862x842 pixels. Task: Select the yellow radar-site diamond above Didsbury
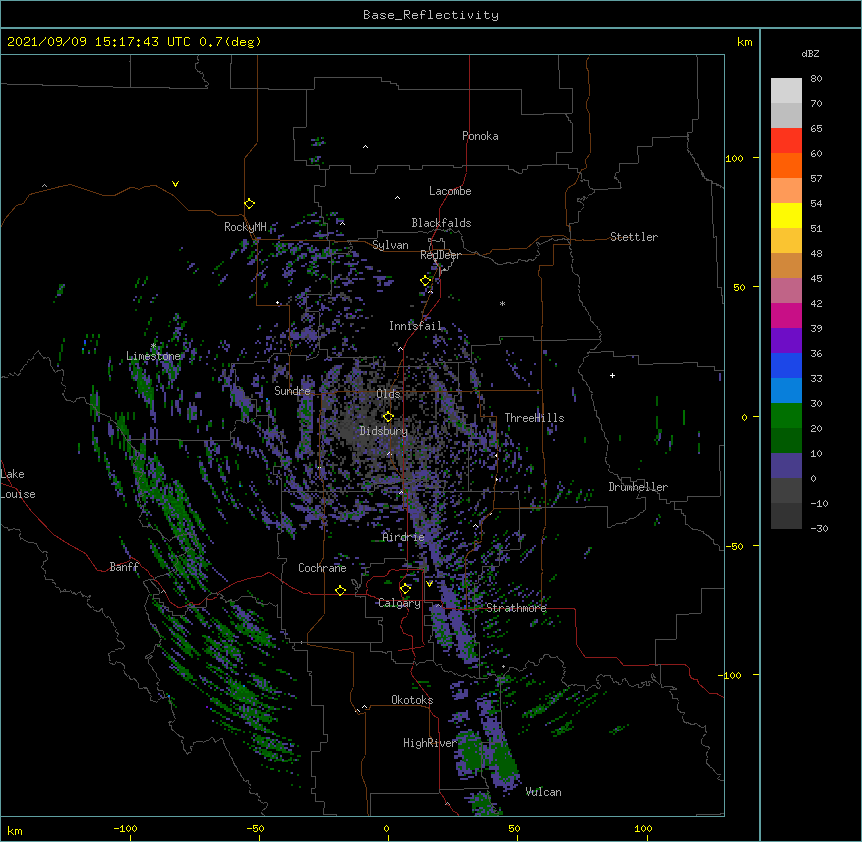[x=388, y=417]
